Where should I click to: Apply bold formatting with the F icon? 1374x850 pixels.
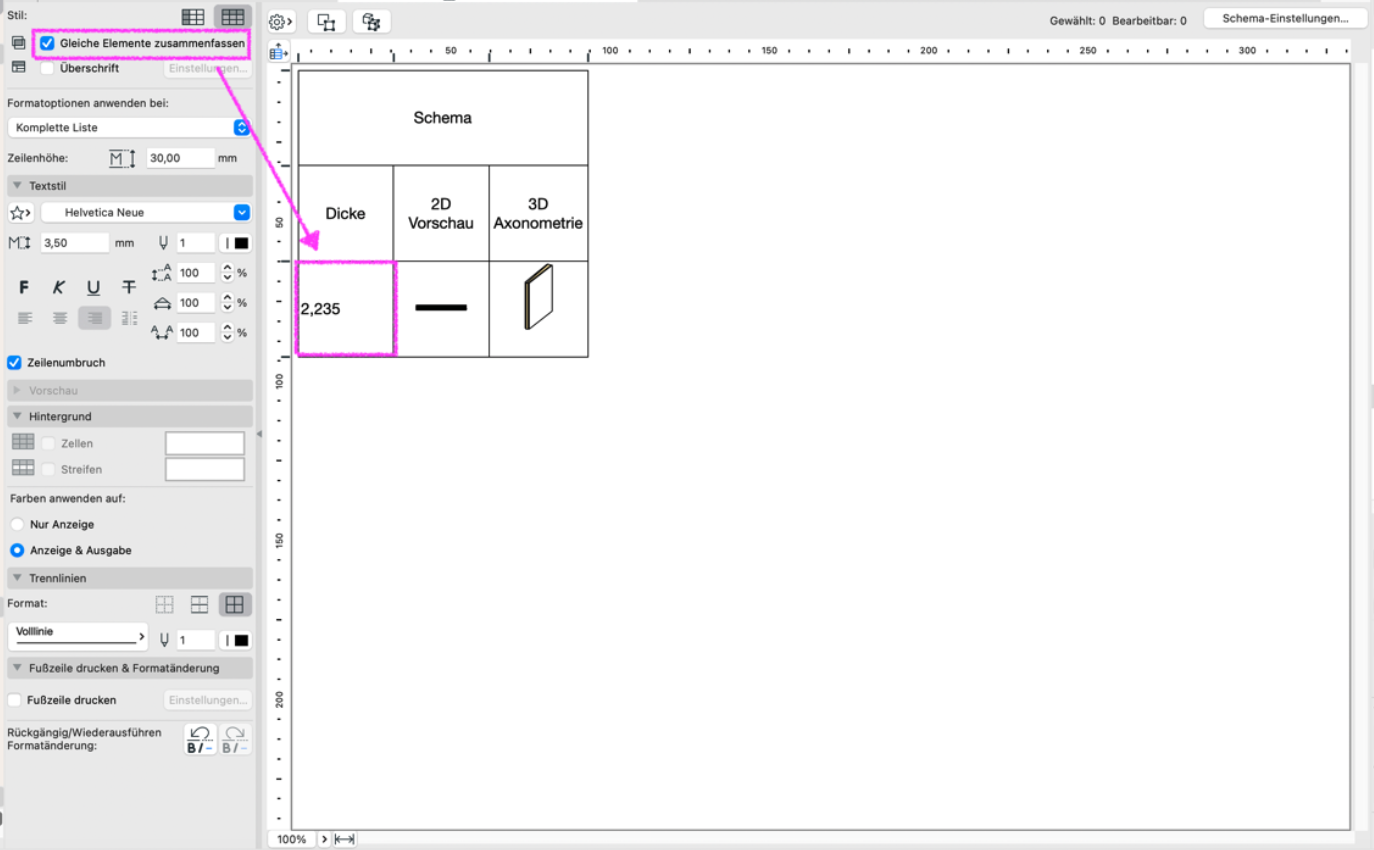[x=25, y=288]
